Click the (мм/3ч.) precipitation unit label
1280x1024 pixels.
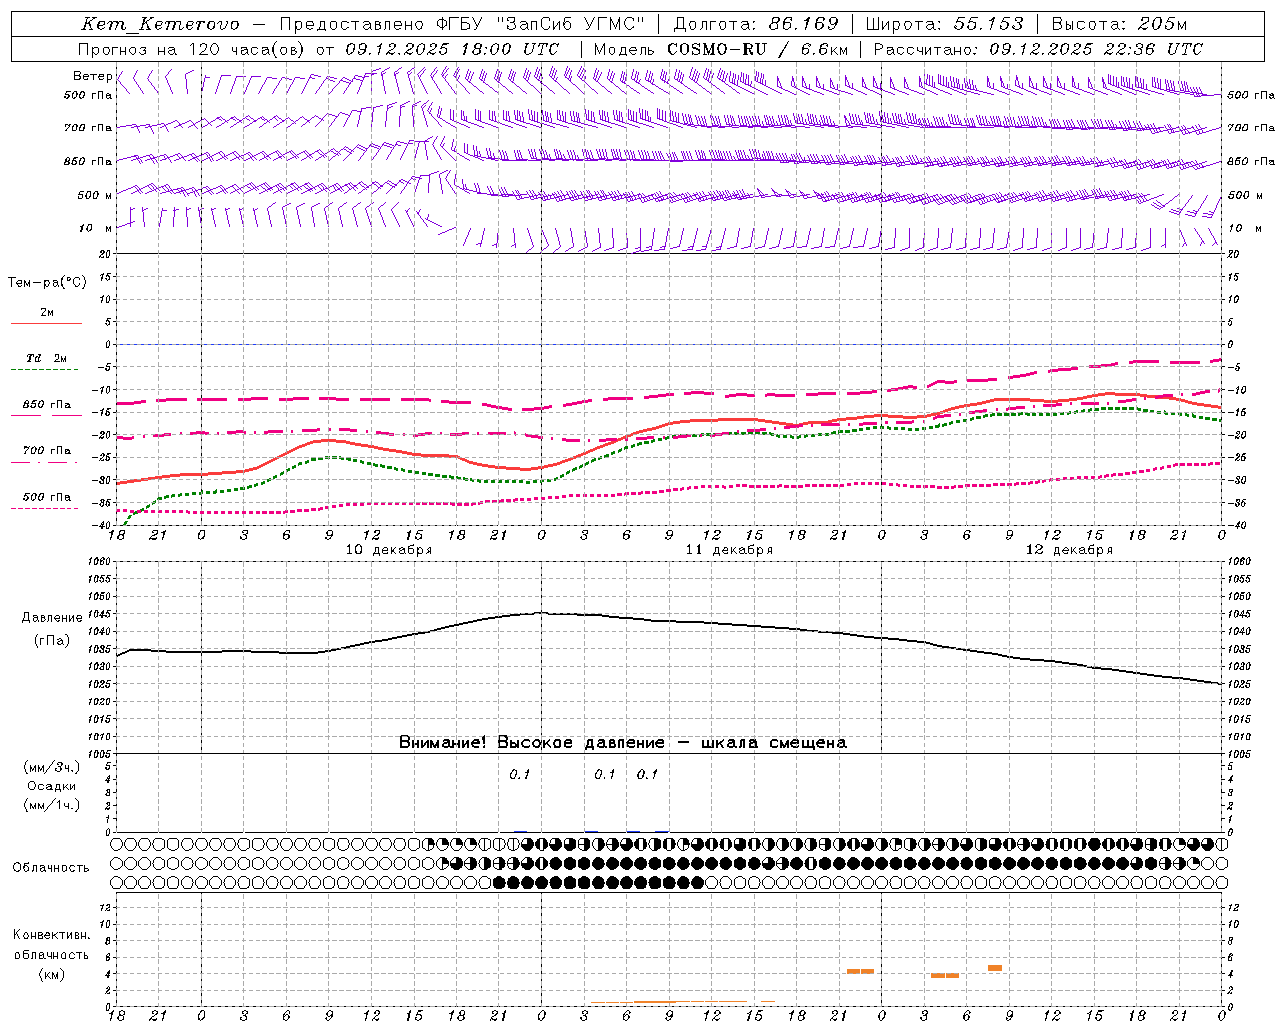pos(52,767)
